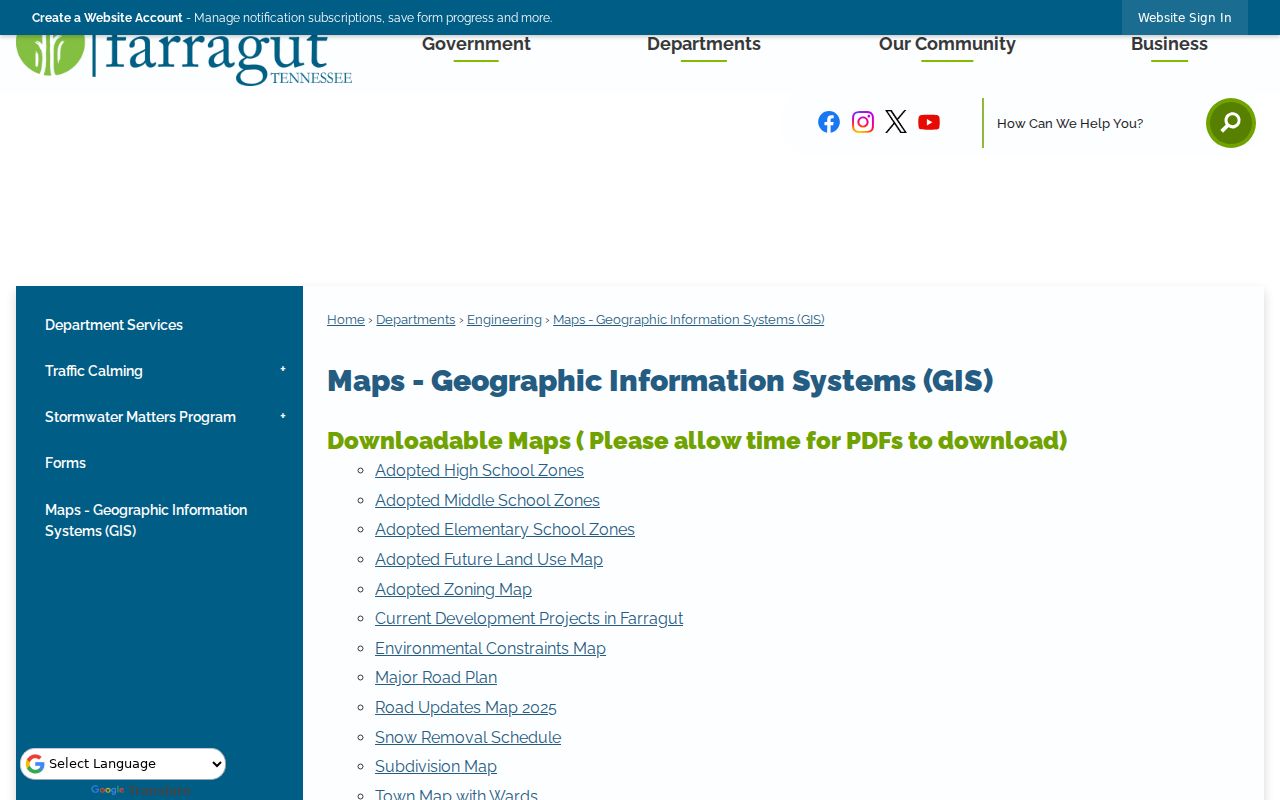Screen dimensions: 1280x800
Task: Open the Facebook icon link
Action: (829, 122)
